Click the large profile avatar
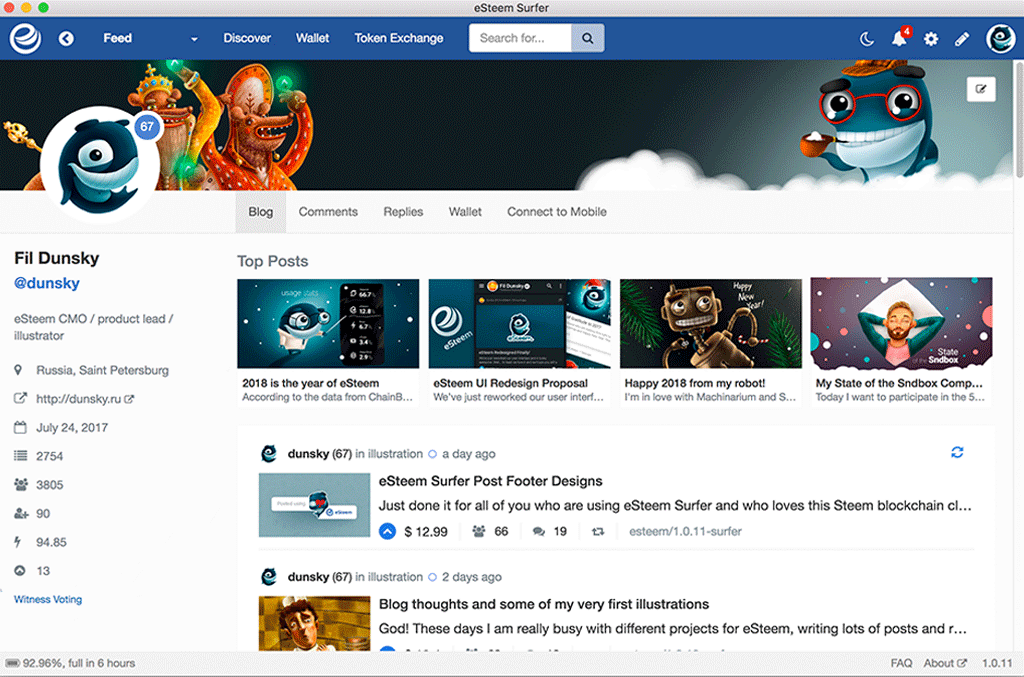This screenshot has width=1024, height=677. (x=99, y=165)
